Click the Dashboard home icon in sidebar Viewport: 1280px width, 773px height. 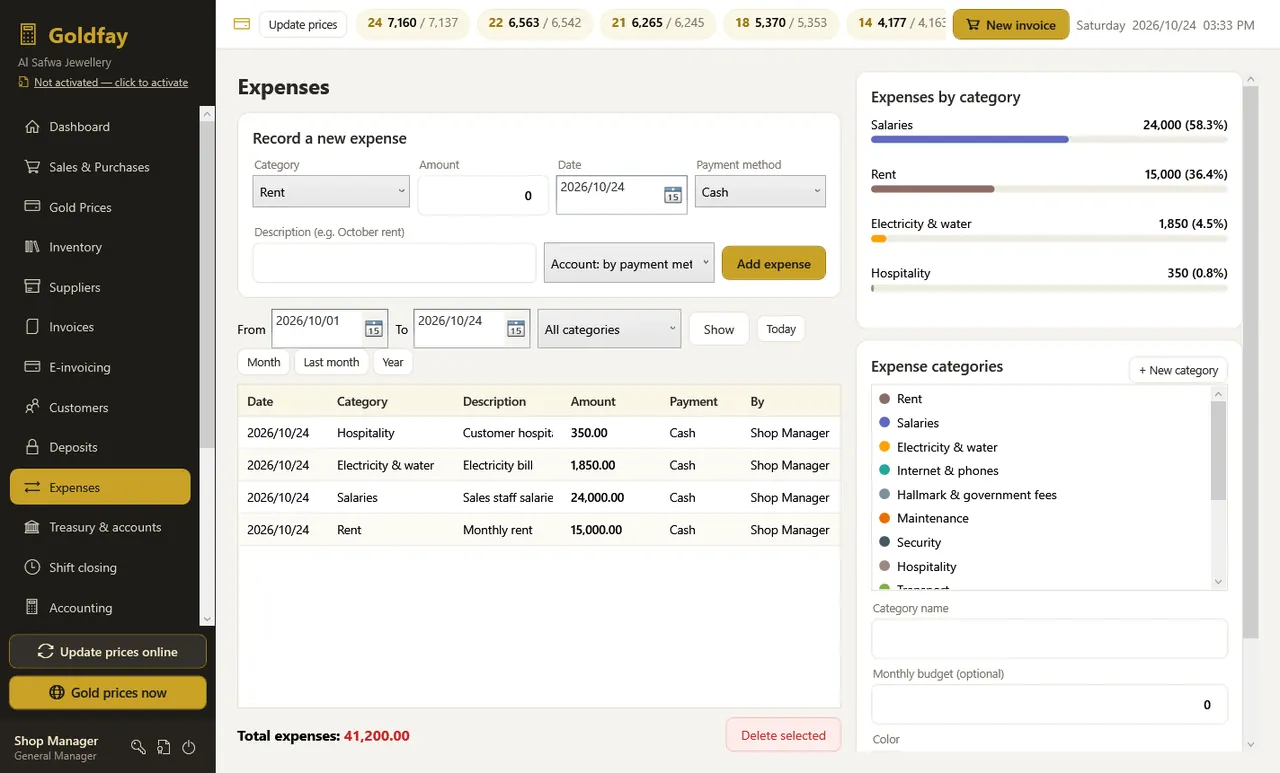click(x=31, y=127)
